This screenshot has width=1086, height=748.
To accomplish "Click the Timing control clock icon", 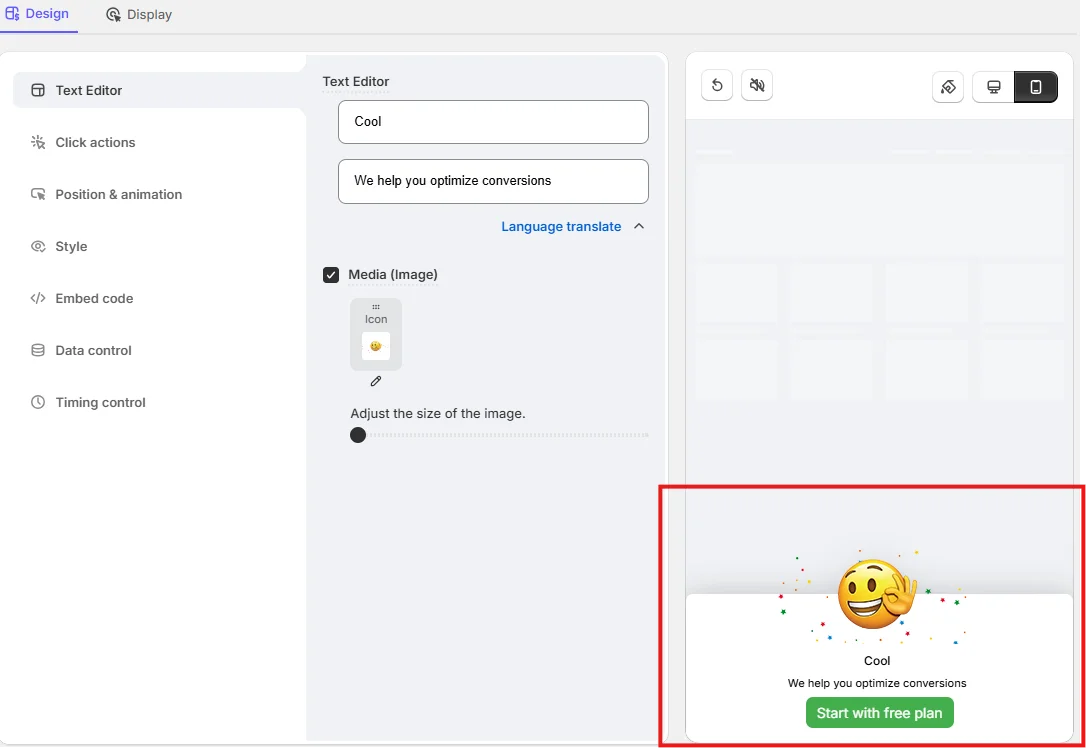I will [38, 402].
